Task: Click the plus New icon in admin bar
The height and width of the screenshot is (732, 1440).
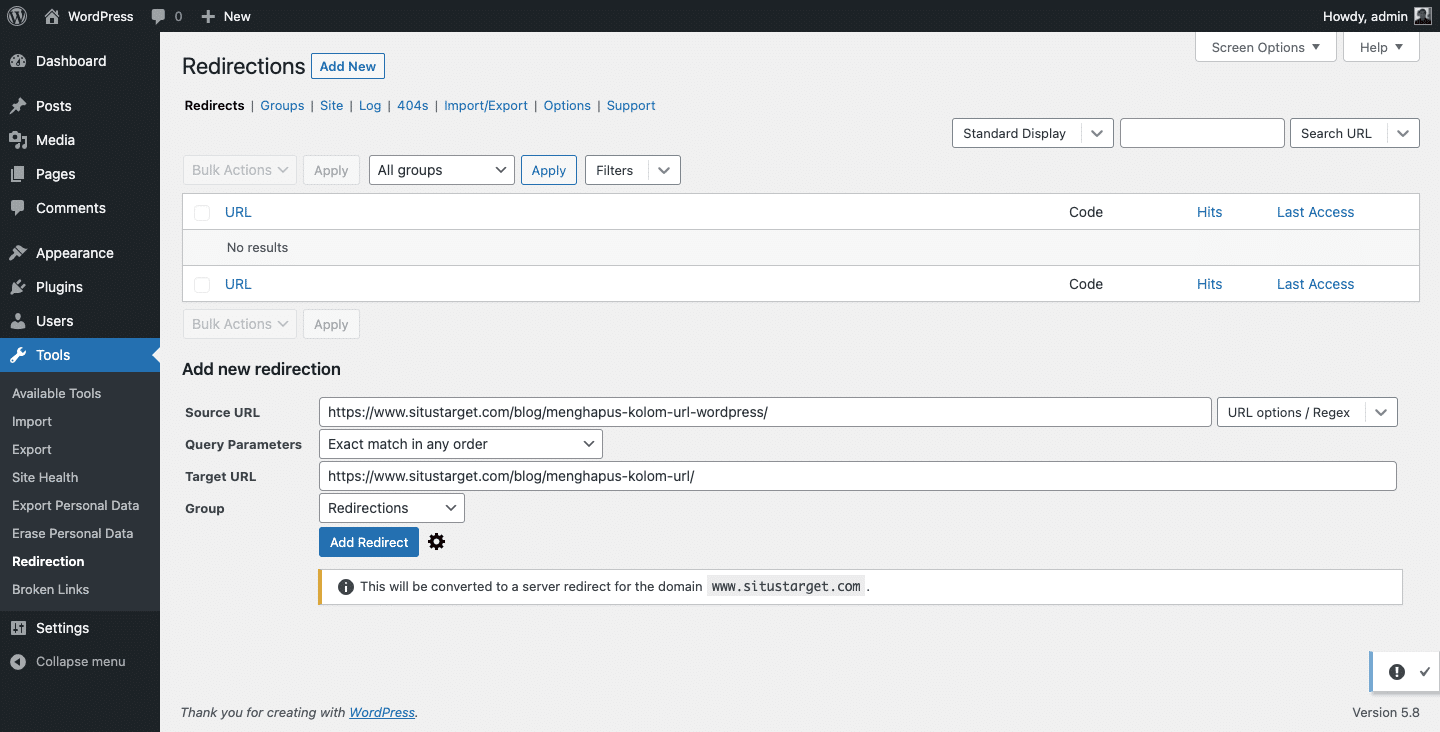Action: (x=208, y=16)
